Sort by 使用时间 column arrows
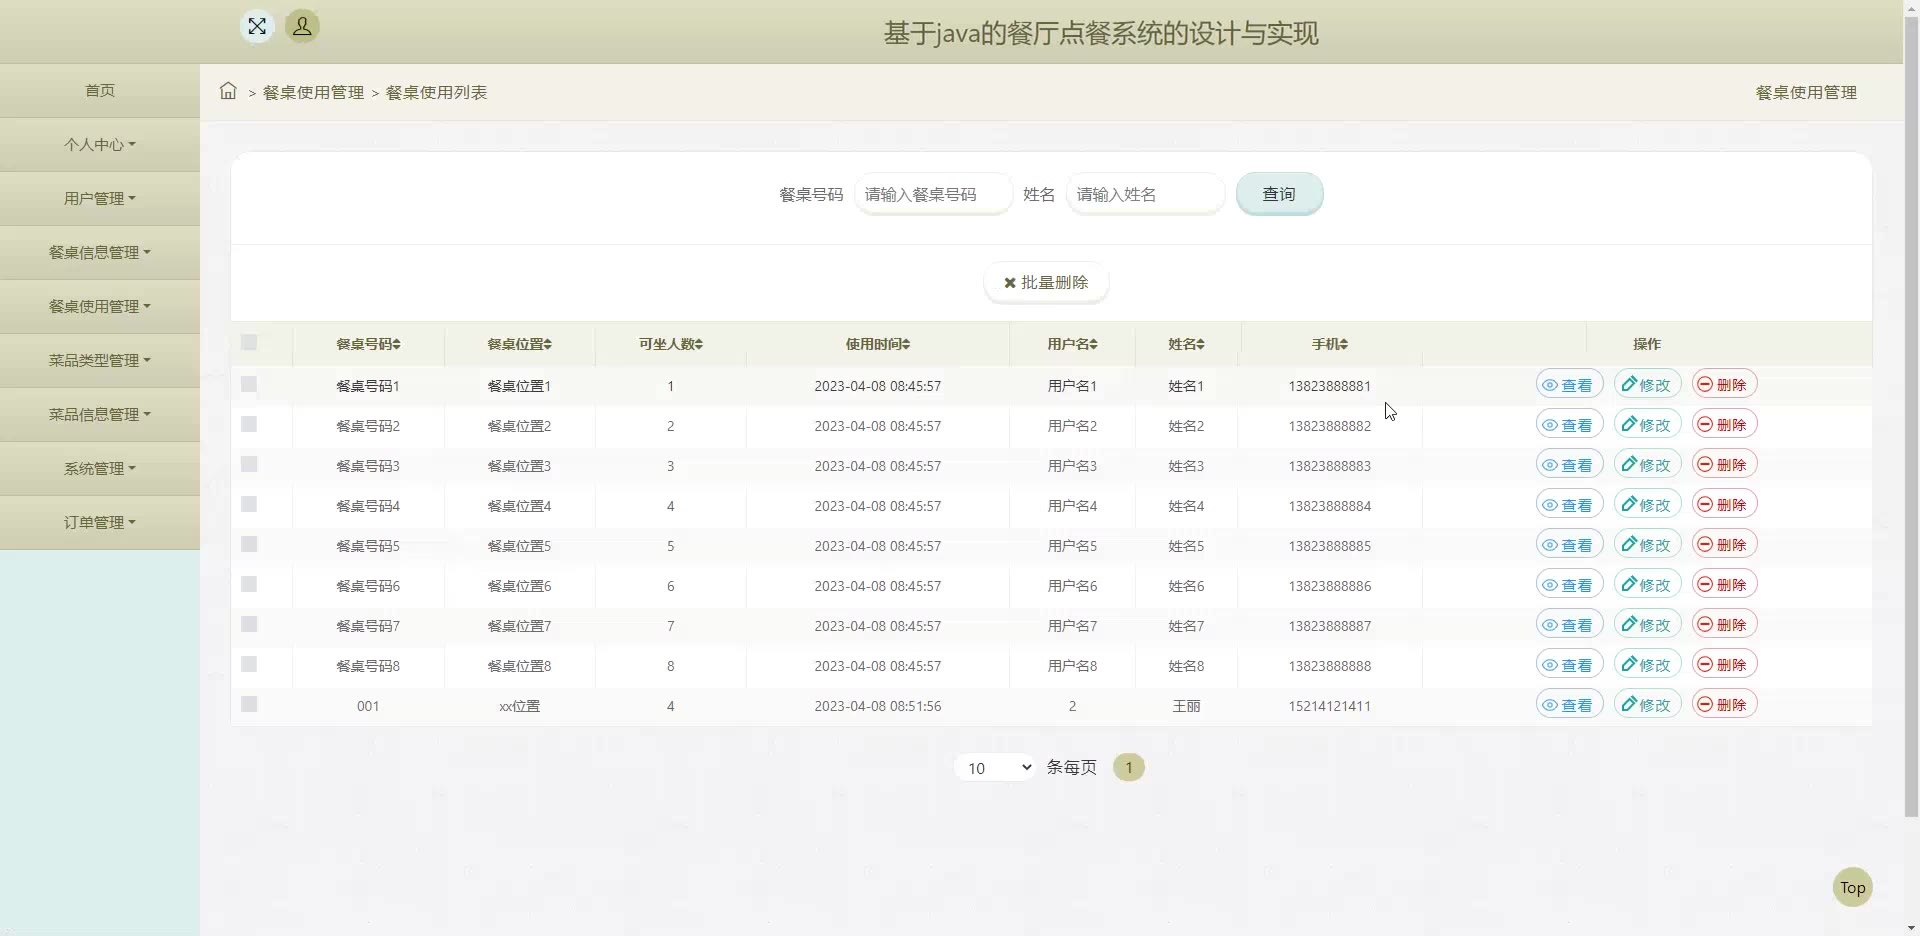 [x=906, y=344]
